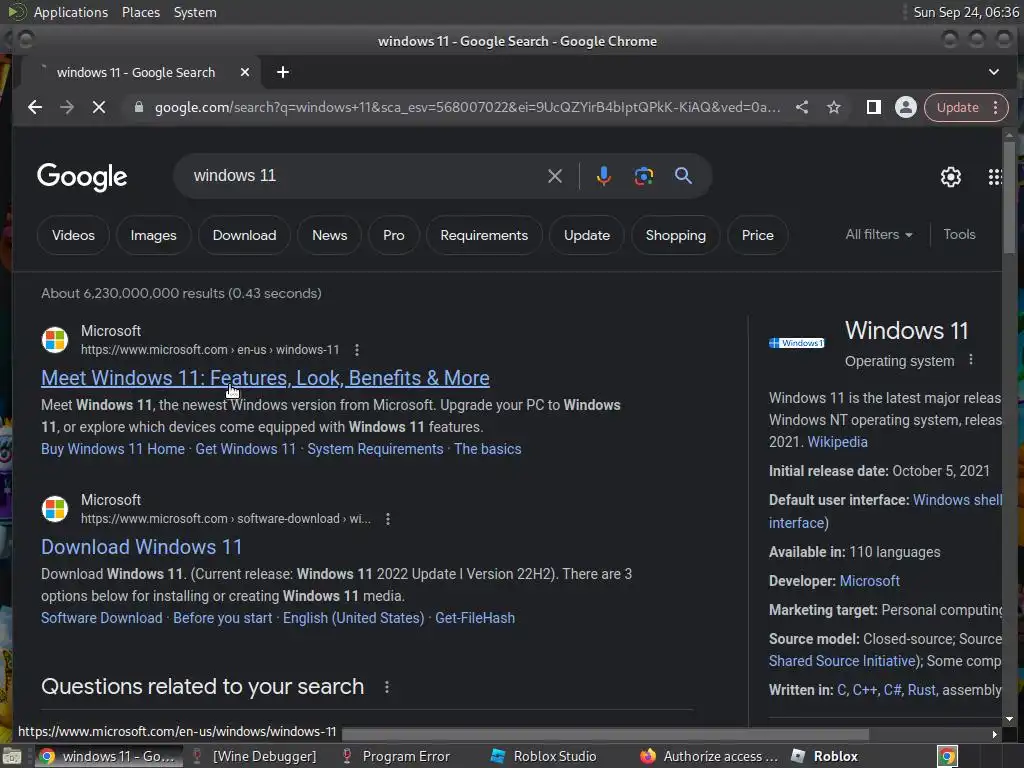The image size is (1024, 768).
Task: Select the Update filter chip
Action: click(586, 235)
